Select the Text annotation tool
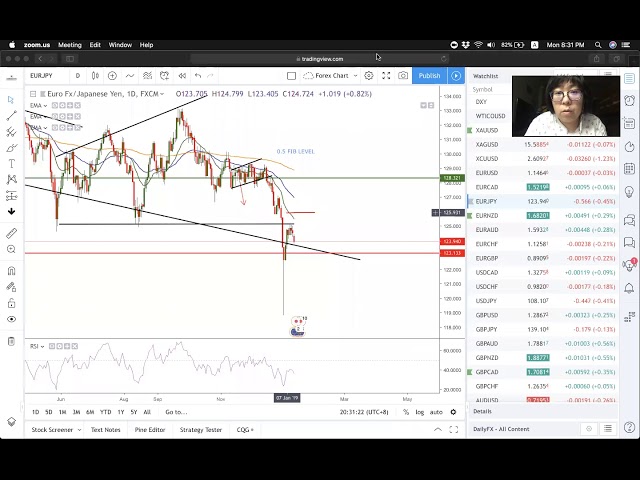The height and width of the screenshot is (480, 640). coord(11,164)
